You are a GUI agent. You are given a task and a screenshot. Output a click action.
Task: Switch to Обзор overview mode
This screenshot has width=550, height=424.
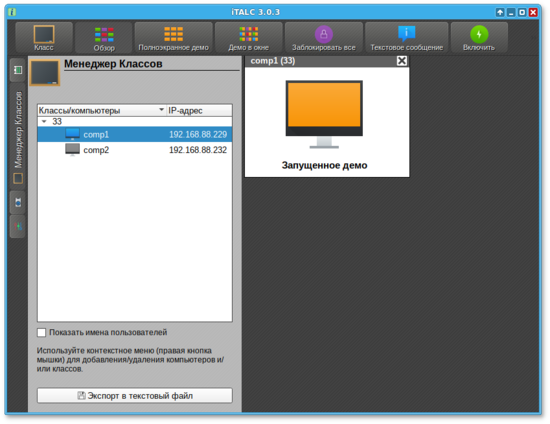coord(104,38)
